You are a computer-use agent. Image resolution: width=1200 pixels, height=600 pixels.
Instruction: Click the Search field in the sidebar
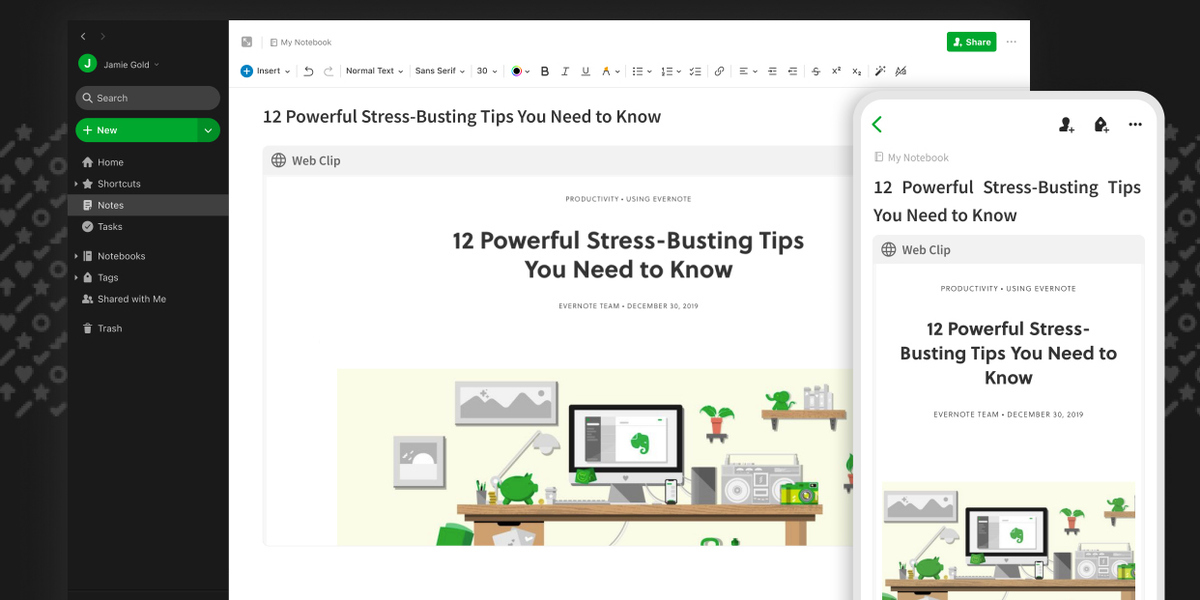pos(147,98)
